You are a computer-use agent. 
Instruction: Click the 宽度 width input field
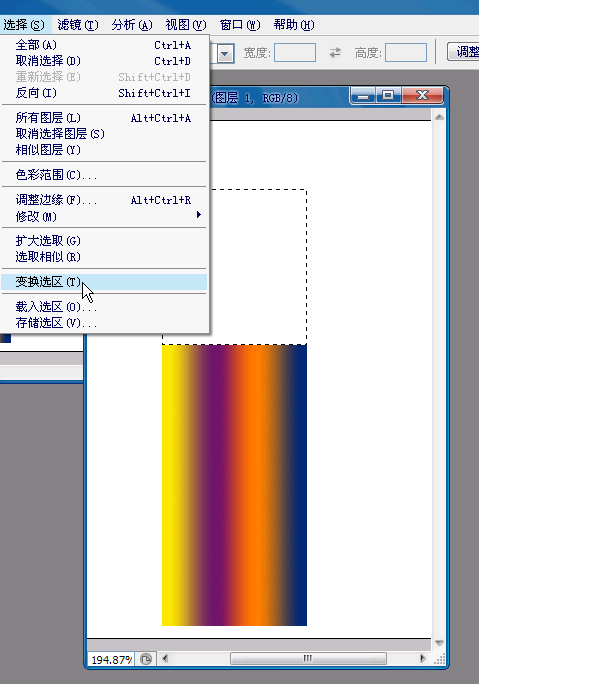click(x=295, y=53)
